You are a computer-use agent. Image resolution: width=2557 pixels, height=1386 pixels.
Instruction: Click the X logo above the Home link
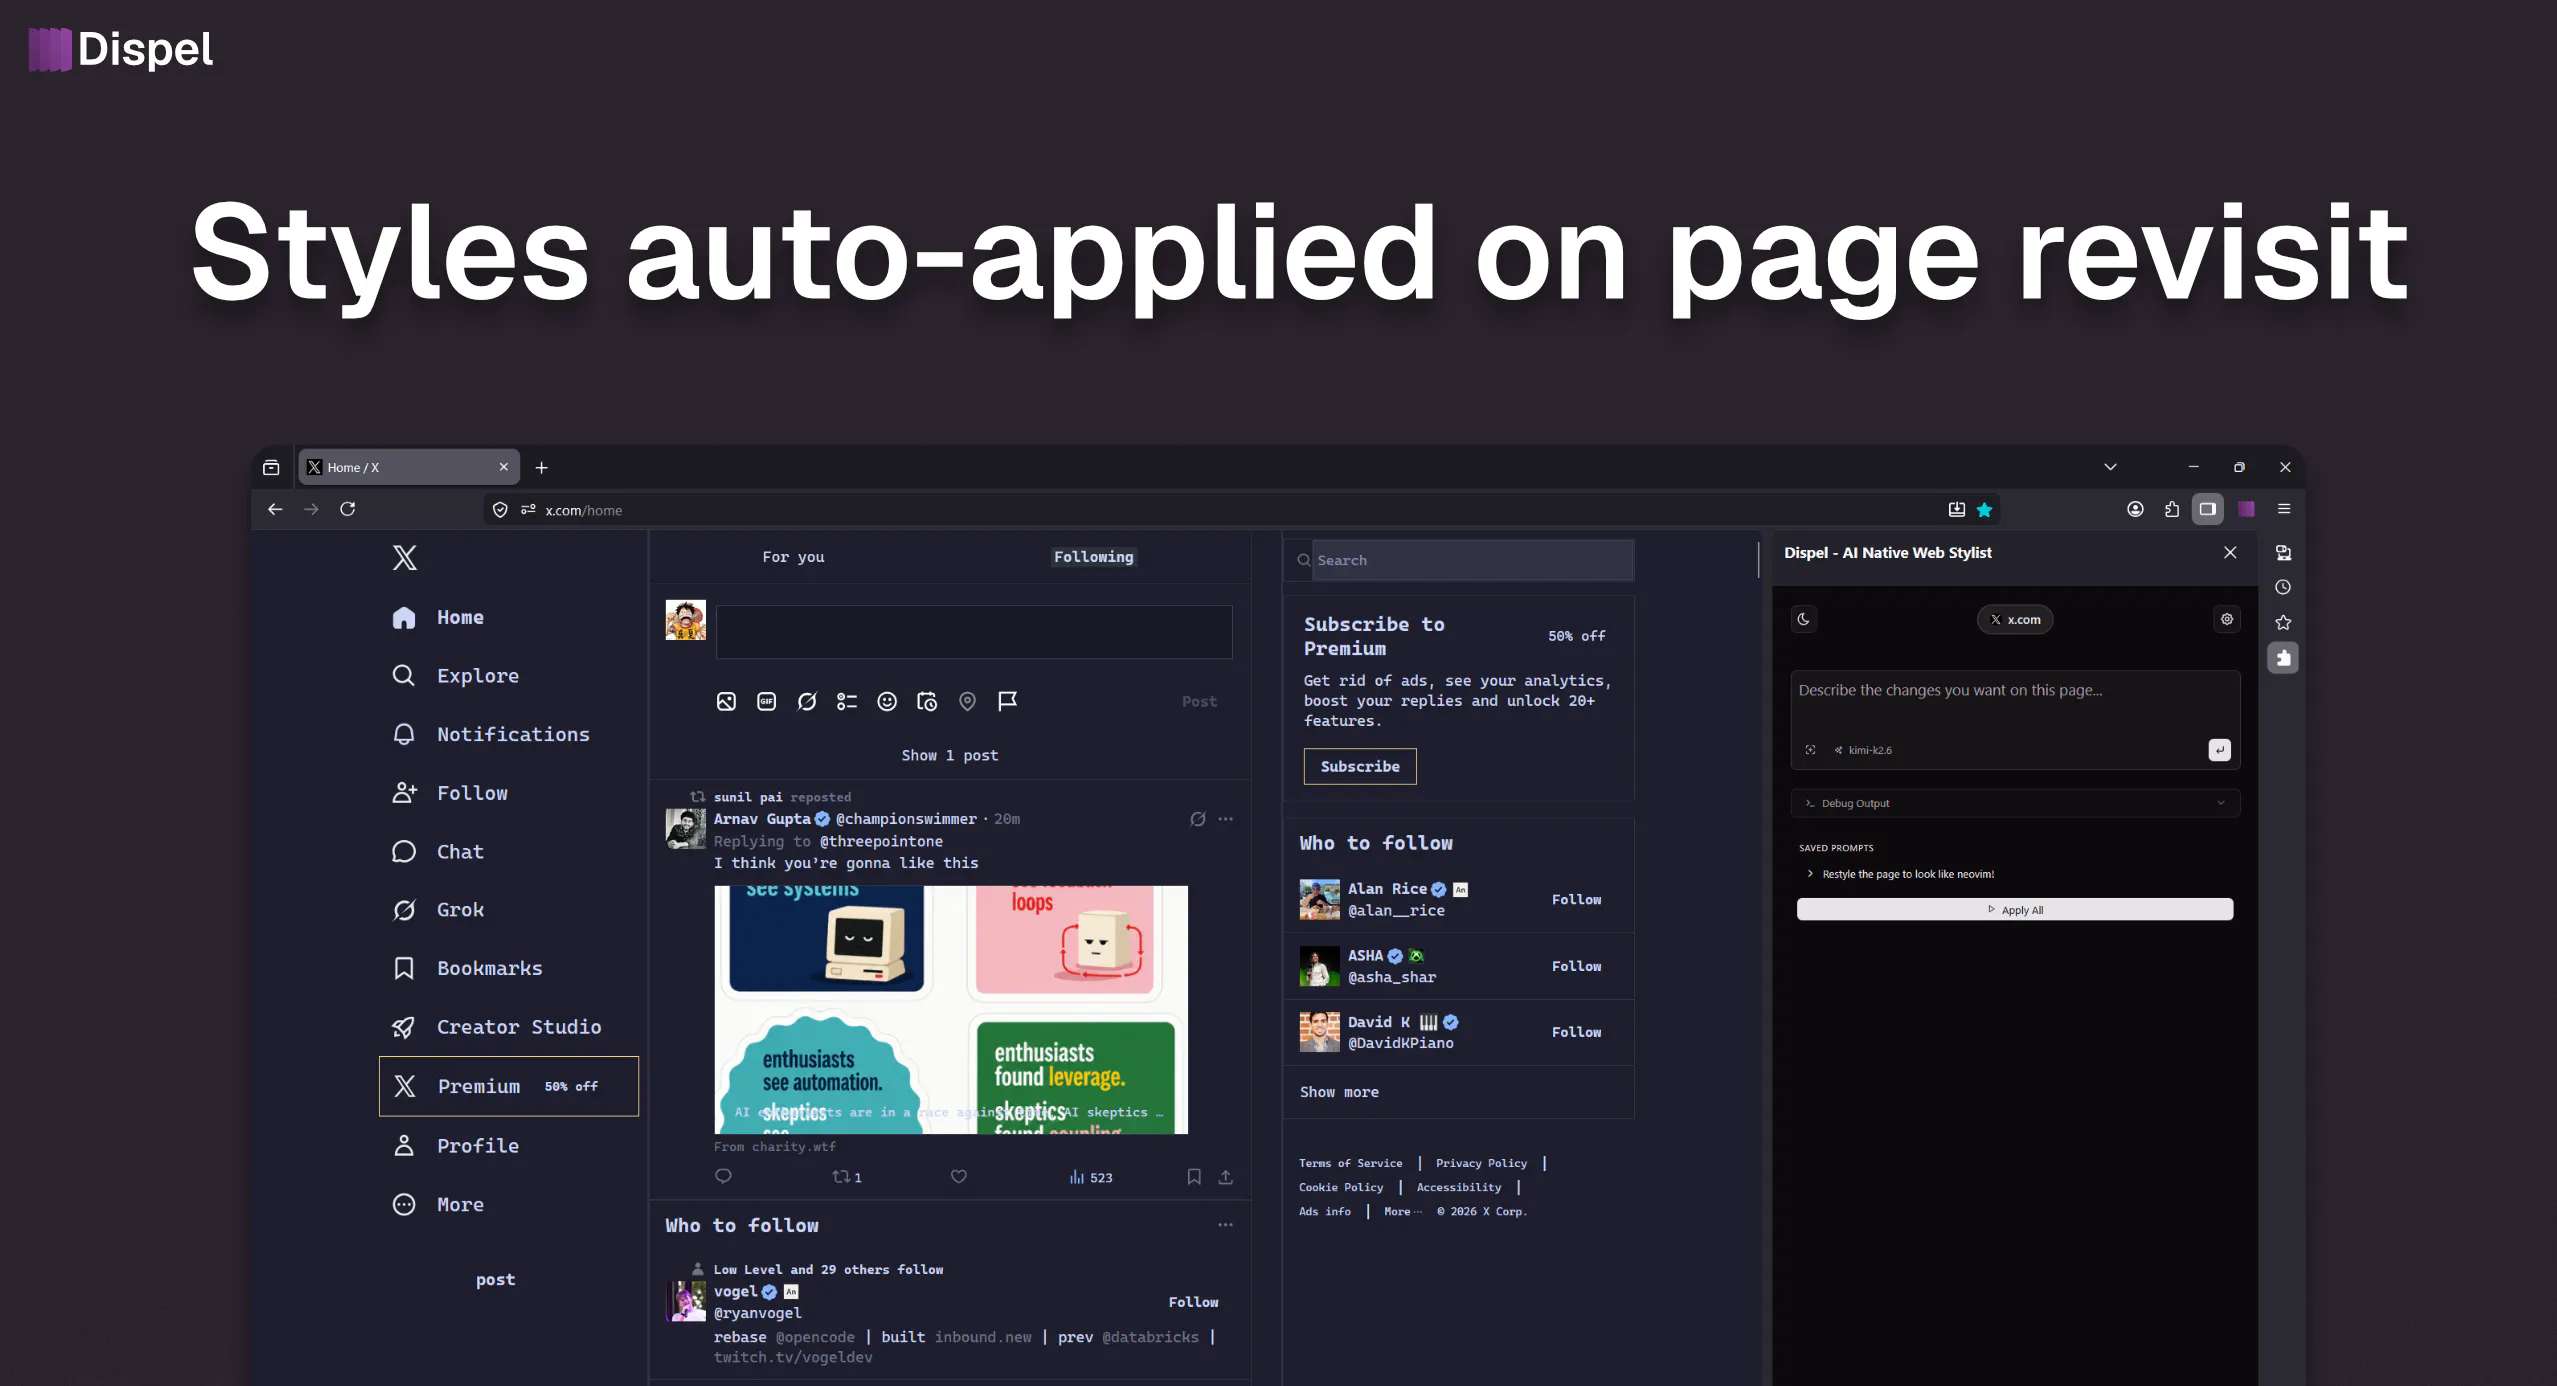pyautogui.click(x=404, y=558)
